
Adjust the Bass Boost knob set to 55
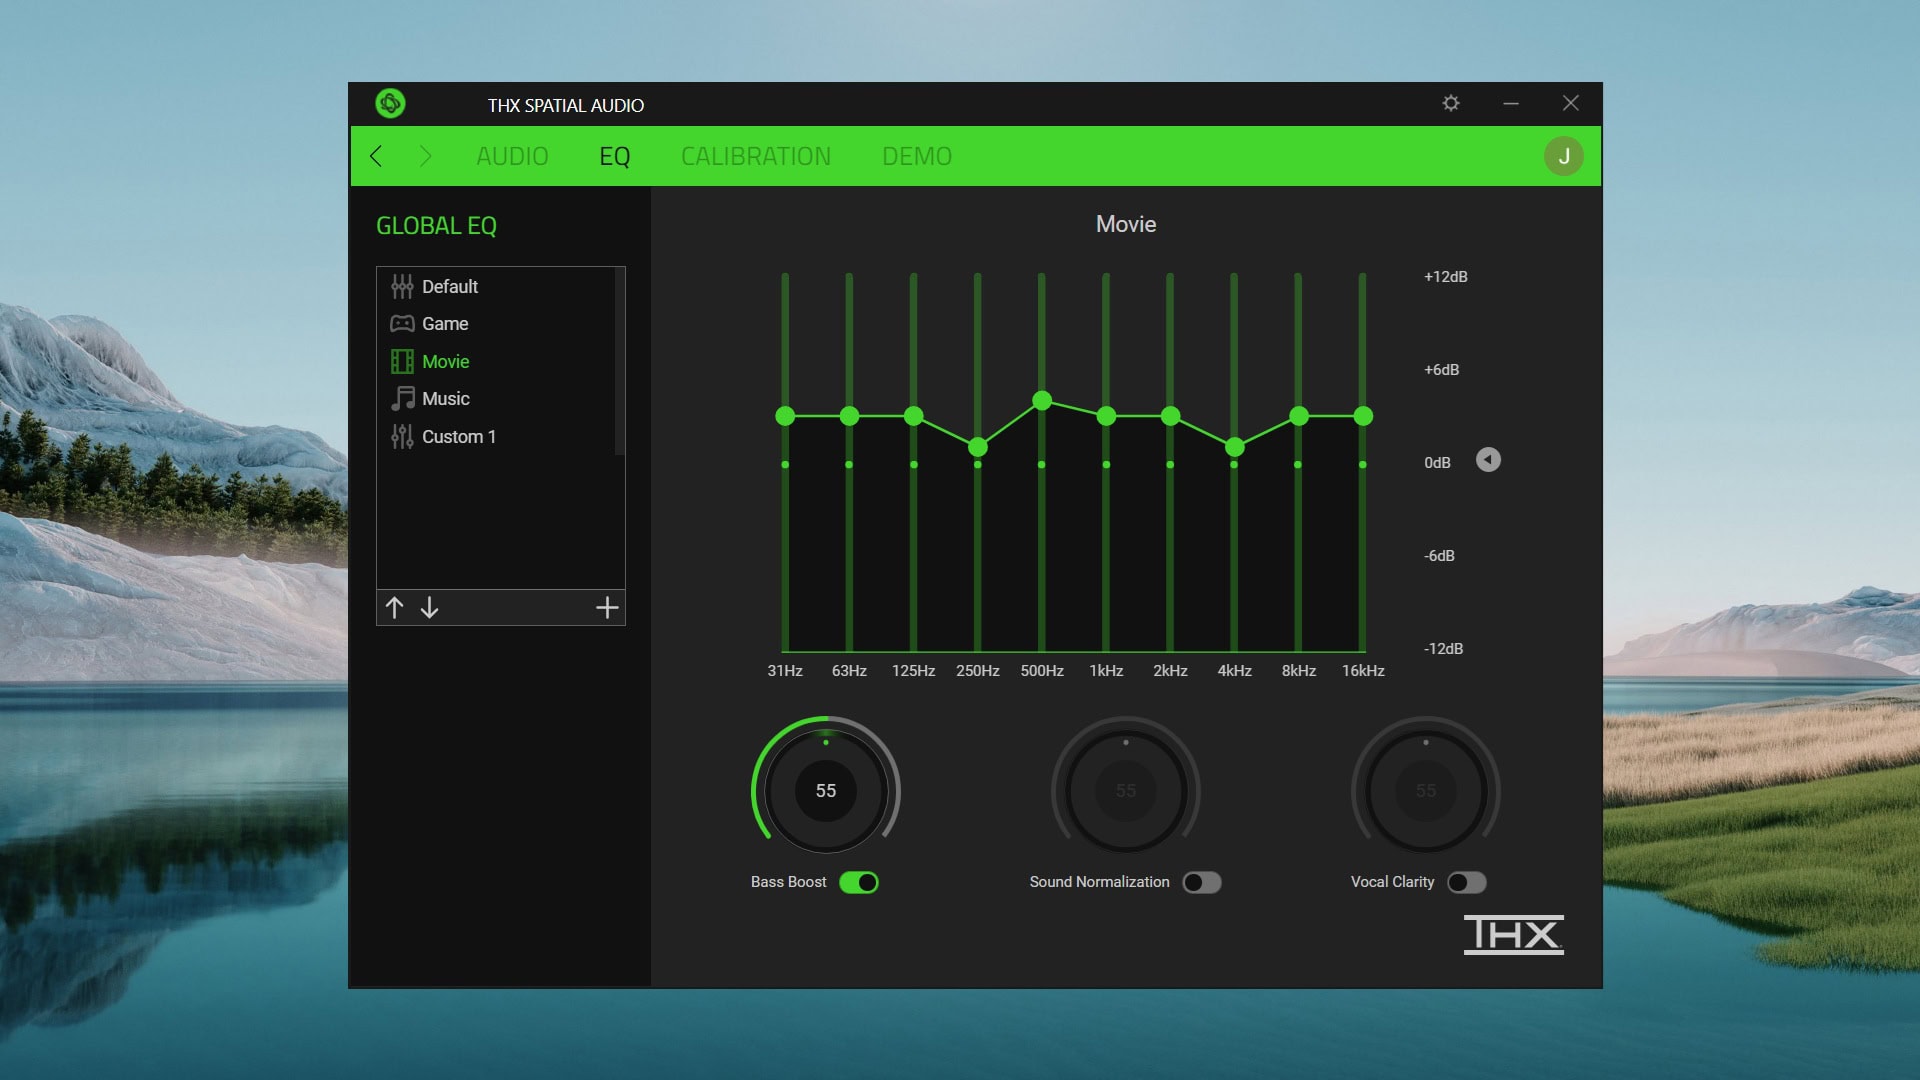(x=826, y=790)
